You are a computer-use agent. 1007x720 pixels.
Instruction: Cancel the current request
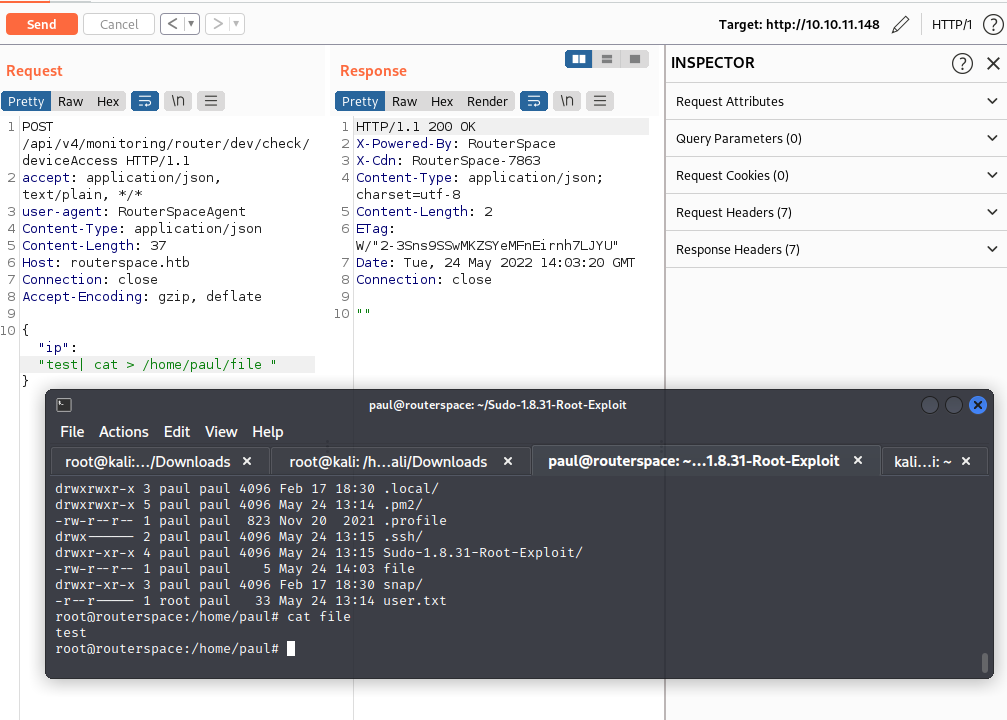(119, 24)
